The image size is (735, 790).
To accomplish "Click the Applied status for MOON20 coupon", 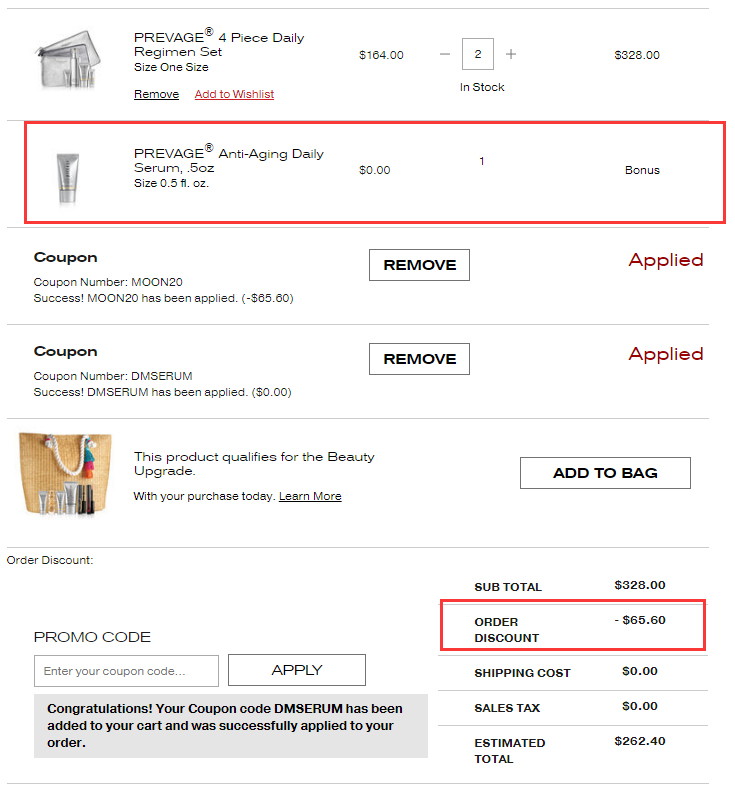I will [x=665, y=260].
